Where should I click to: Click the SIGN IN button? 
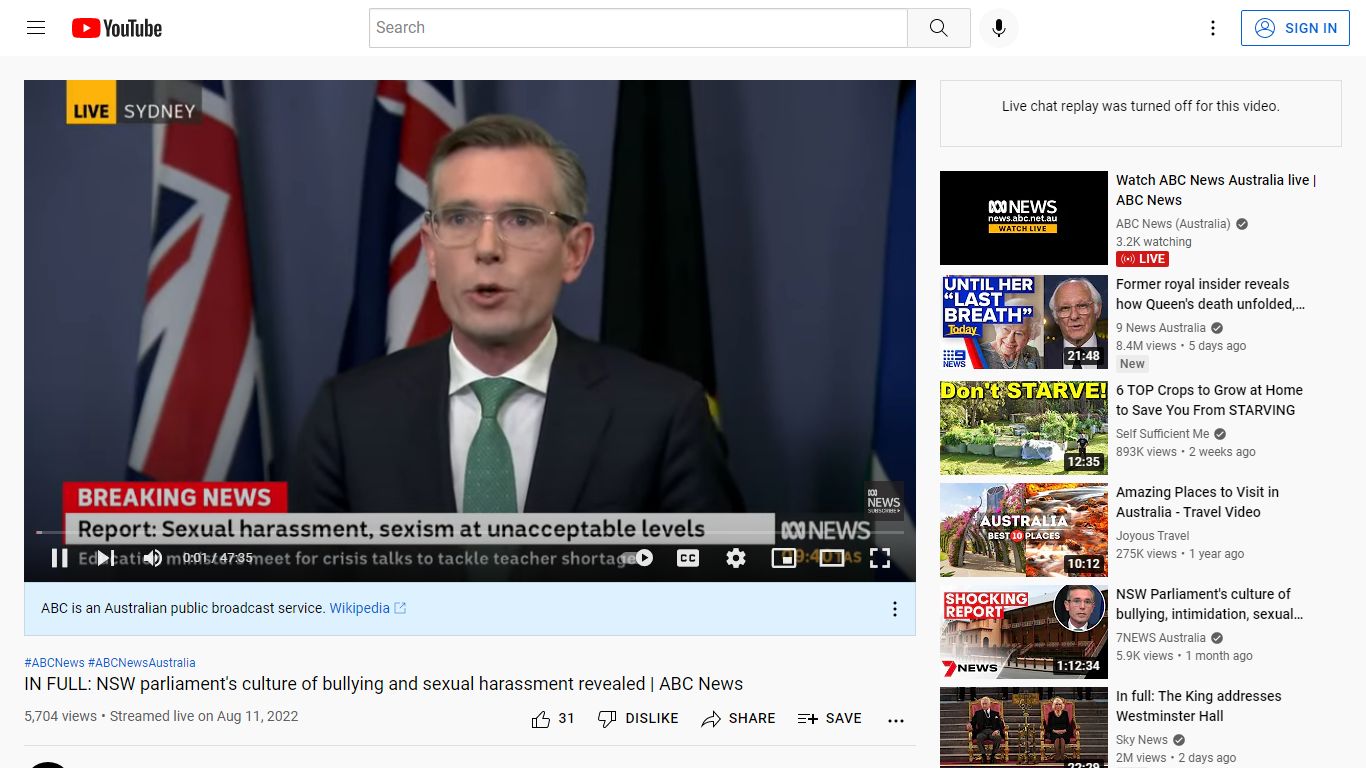coord(1295,28)
